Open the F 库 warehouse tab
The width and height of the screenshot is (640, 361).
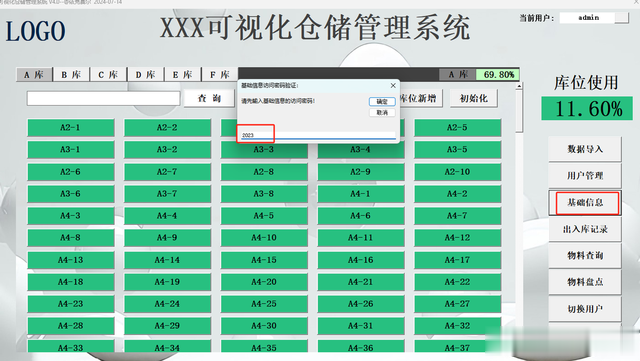pyautogui.click(x=220, y=75)
